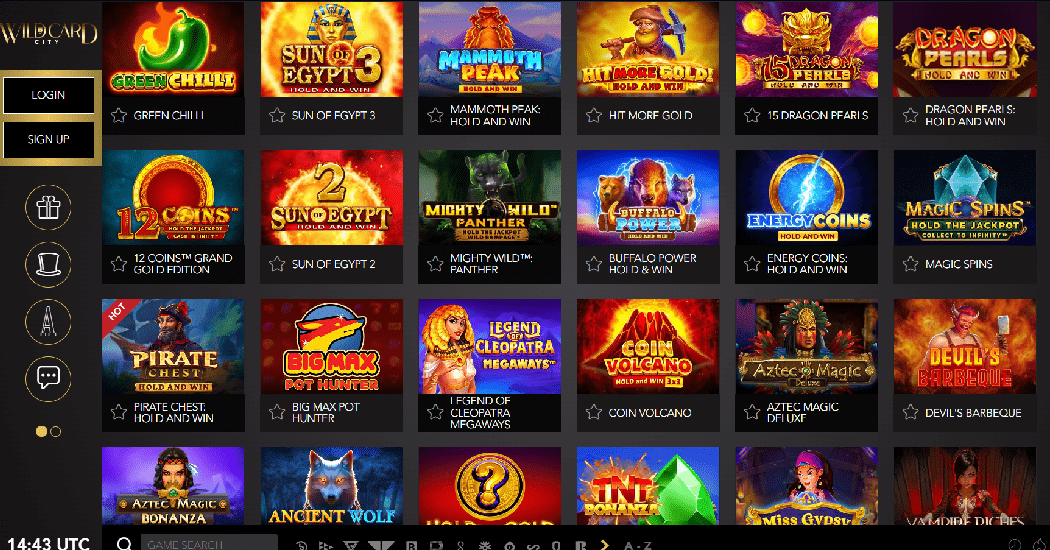Click the top hat VIP icon
This screenshot has height=550, width=1050.
48,265
